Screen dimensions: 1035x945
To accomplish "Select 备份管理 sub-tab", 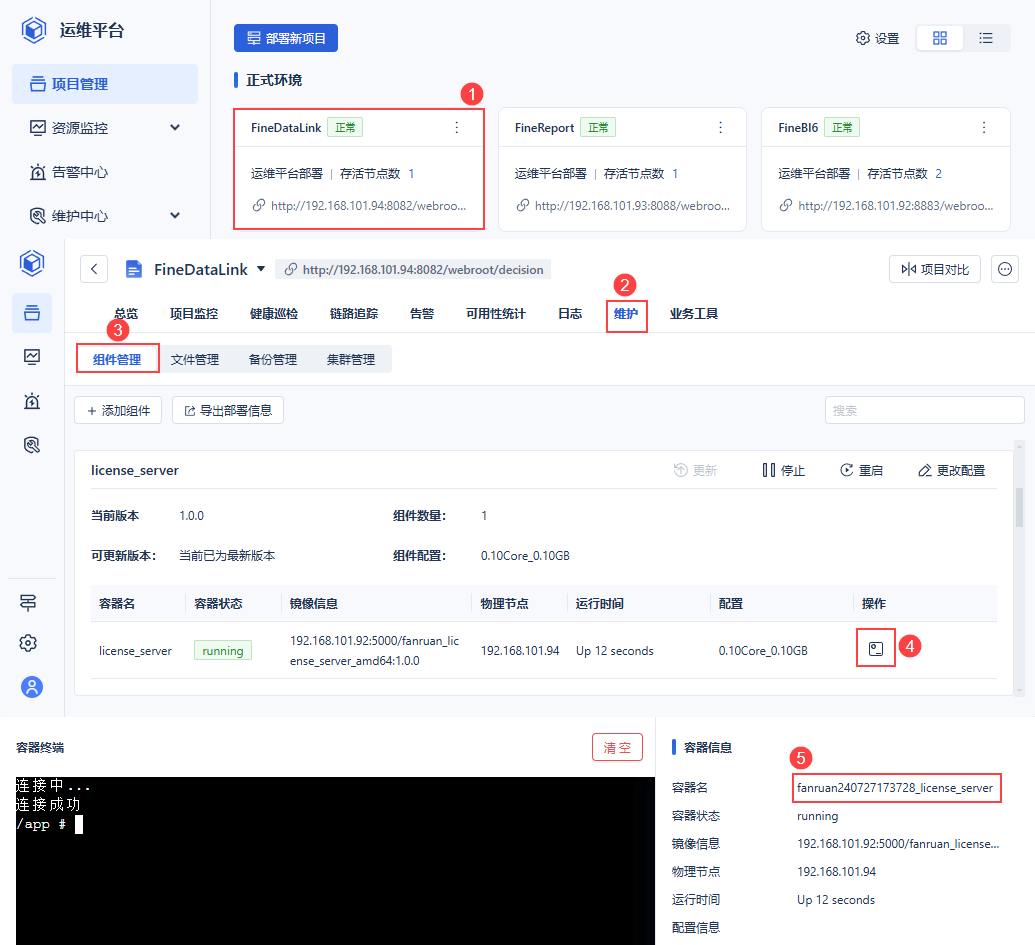I will point(273,360).
